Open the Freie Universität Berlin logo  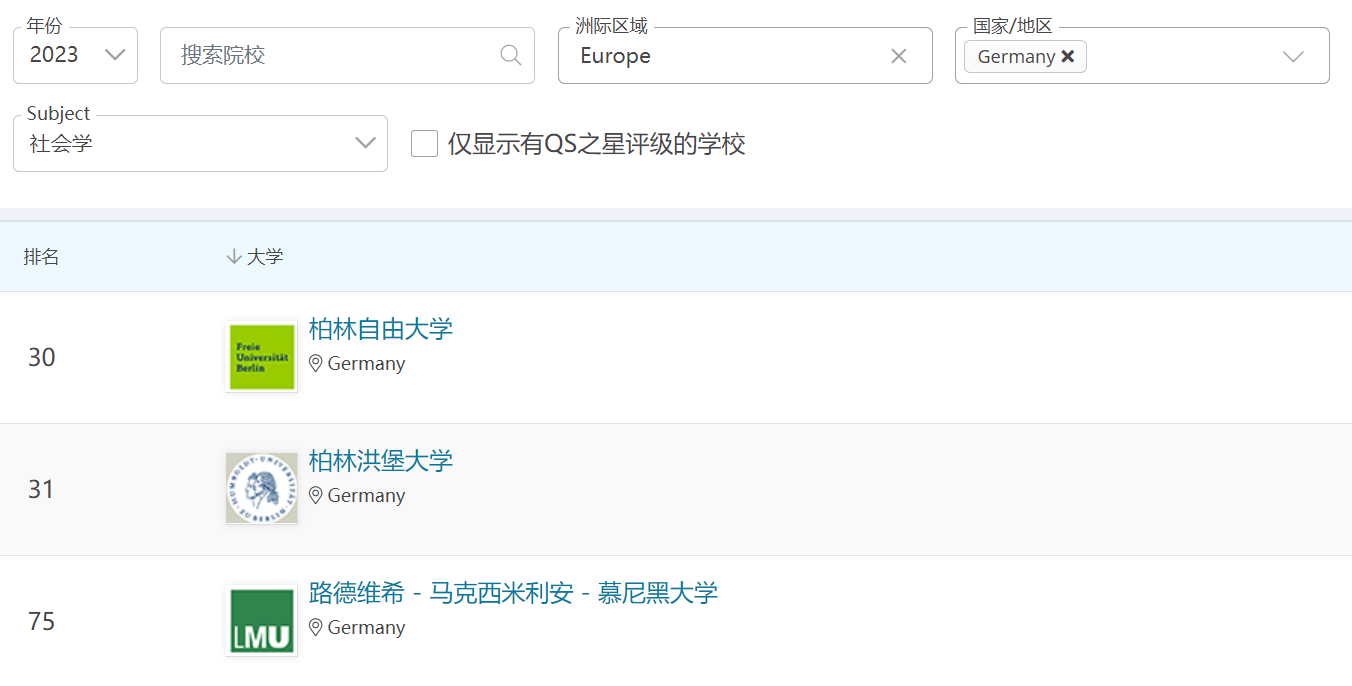262,356
